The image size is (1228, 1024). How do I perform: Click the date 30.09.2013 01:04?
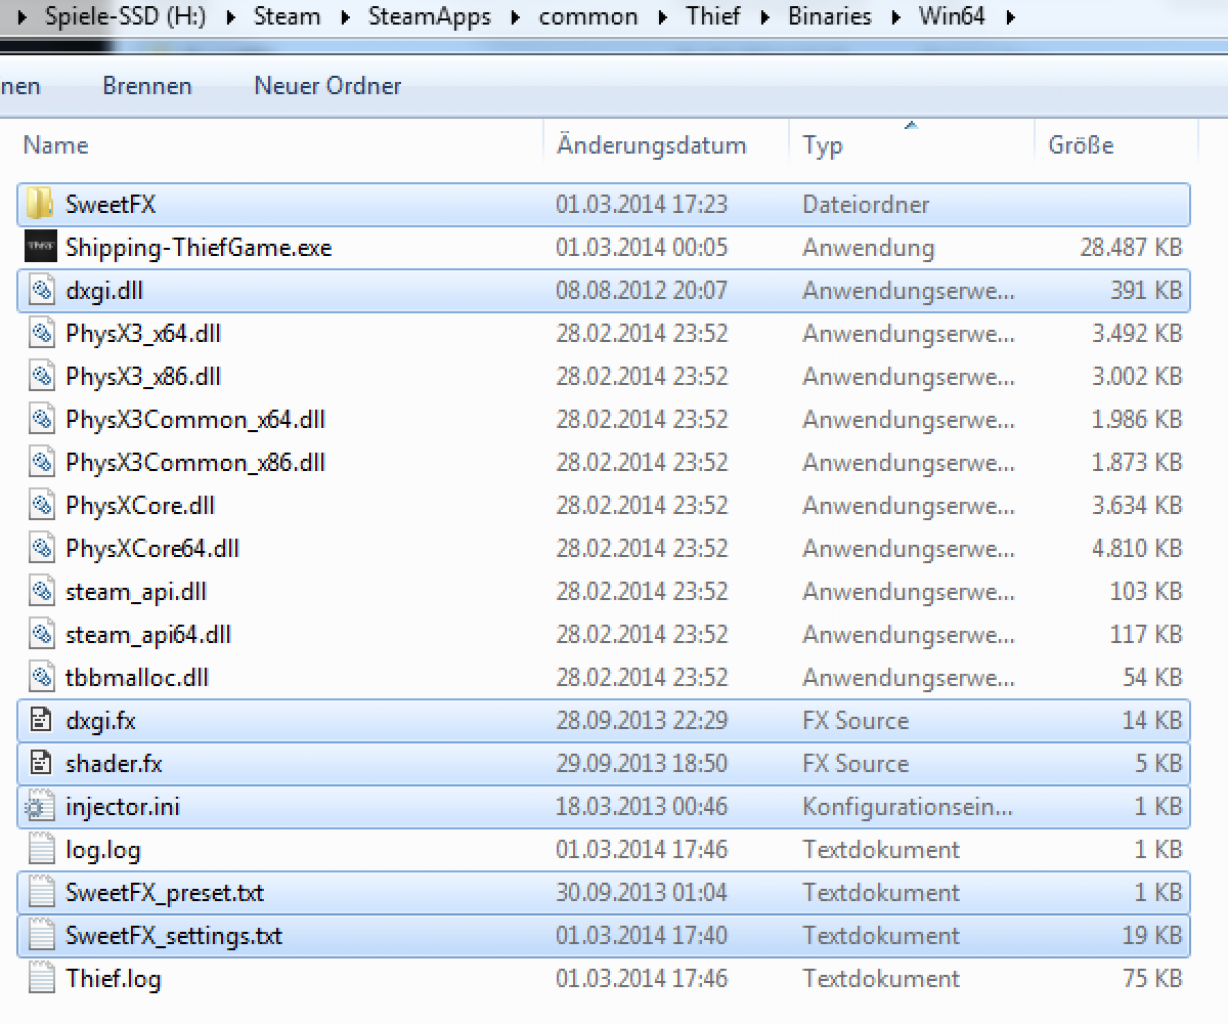pyautogui.click(x=642, y=892)
